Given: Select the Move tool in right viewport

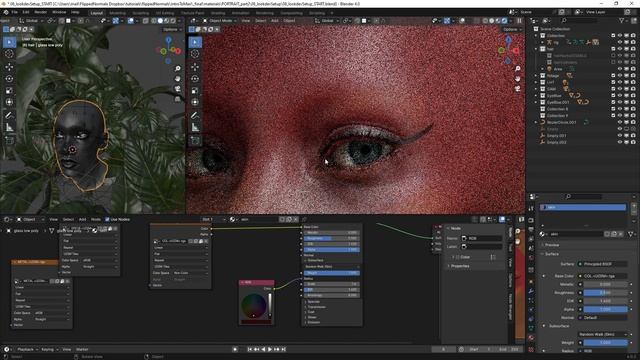Looking at the screenshot, I should point(195,67).
